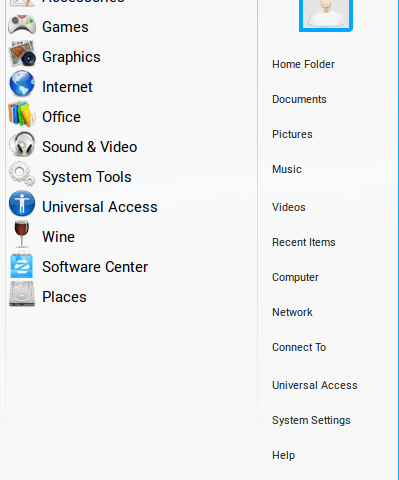This screenshot has height=480, width=399.
Task: Select the System Tools gears icon
Action: point(22,174)
